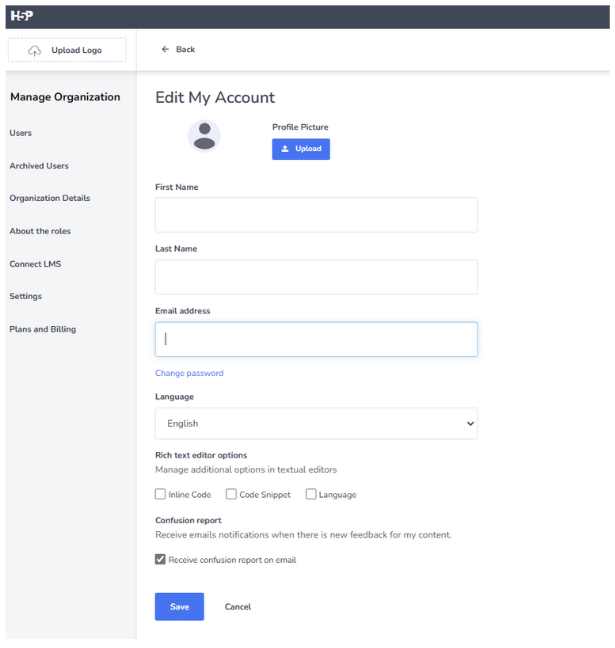Image resolution: width=615 pixels, height=648 pixels.
Task: Click the Change password link
Action: point(189,373)
